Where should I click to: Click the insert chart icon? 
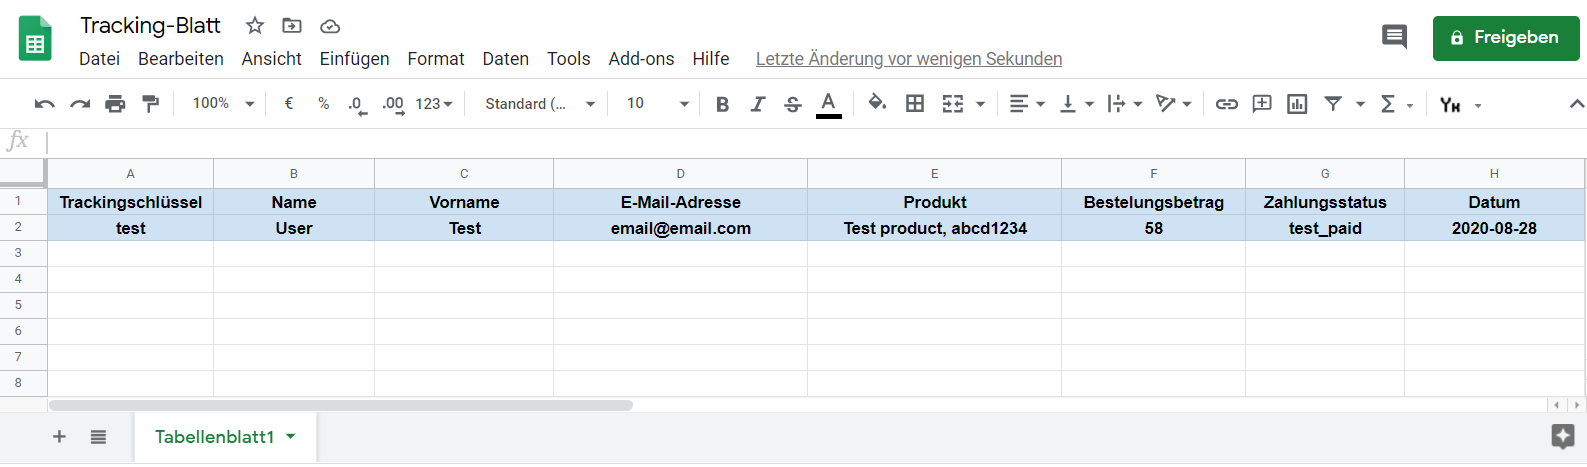tap(1297, 104)
